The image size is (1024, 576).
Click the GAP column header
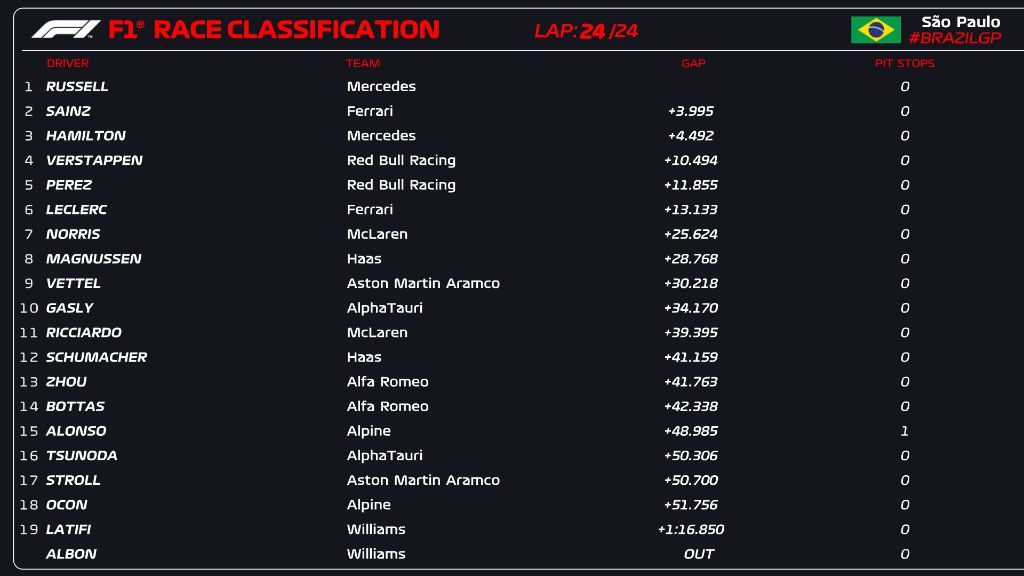(x=693, y=63)
